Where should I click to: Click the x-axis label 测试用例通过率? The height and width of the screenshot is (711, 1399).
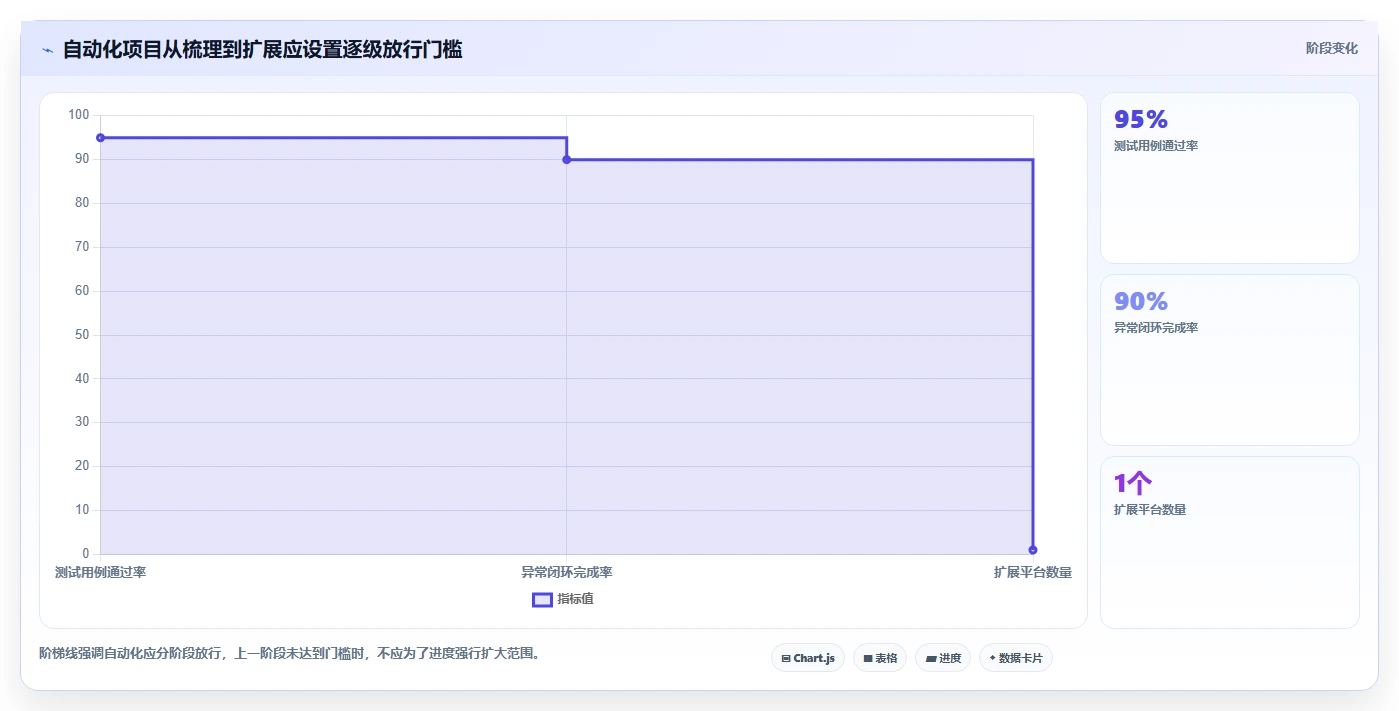pyautogui.click(x=100, y=572)
